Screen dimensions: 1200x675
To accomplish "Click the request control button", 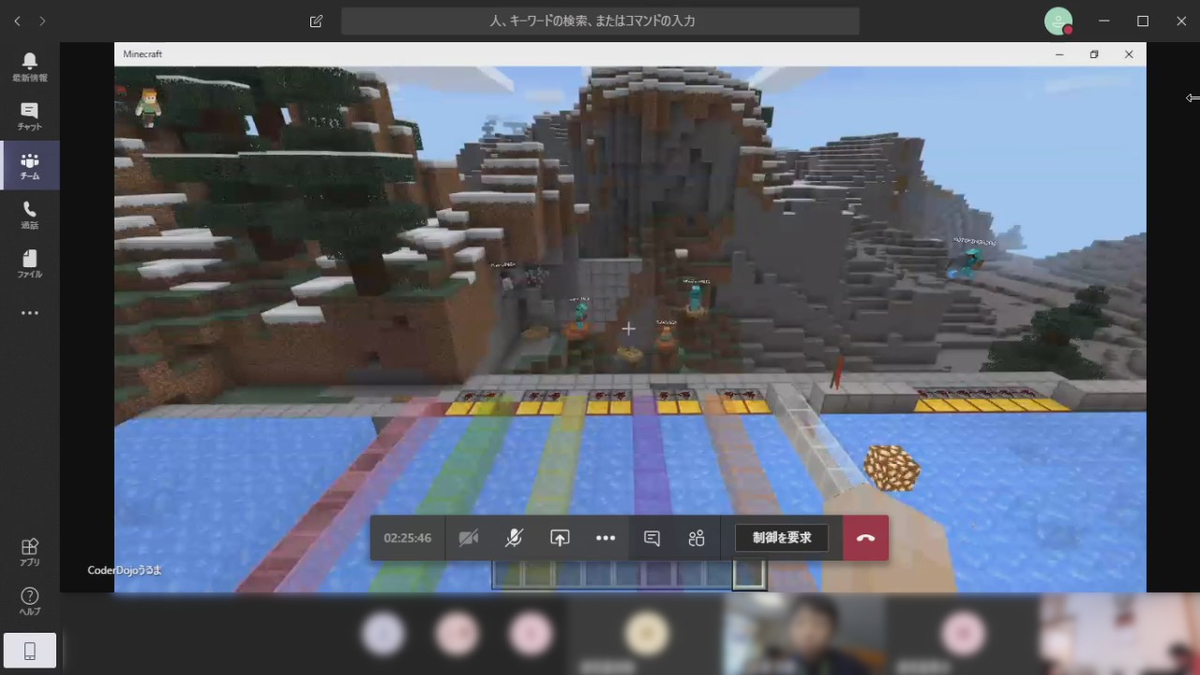I will pyautogui.click(x=782, y=538).
